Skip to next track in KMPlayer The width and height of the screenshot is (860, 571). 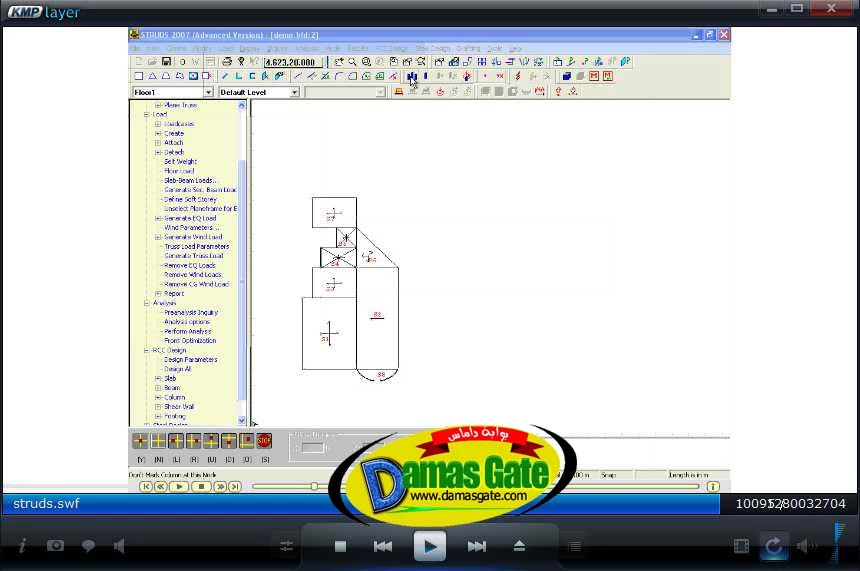point(477,546)
